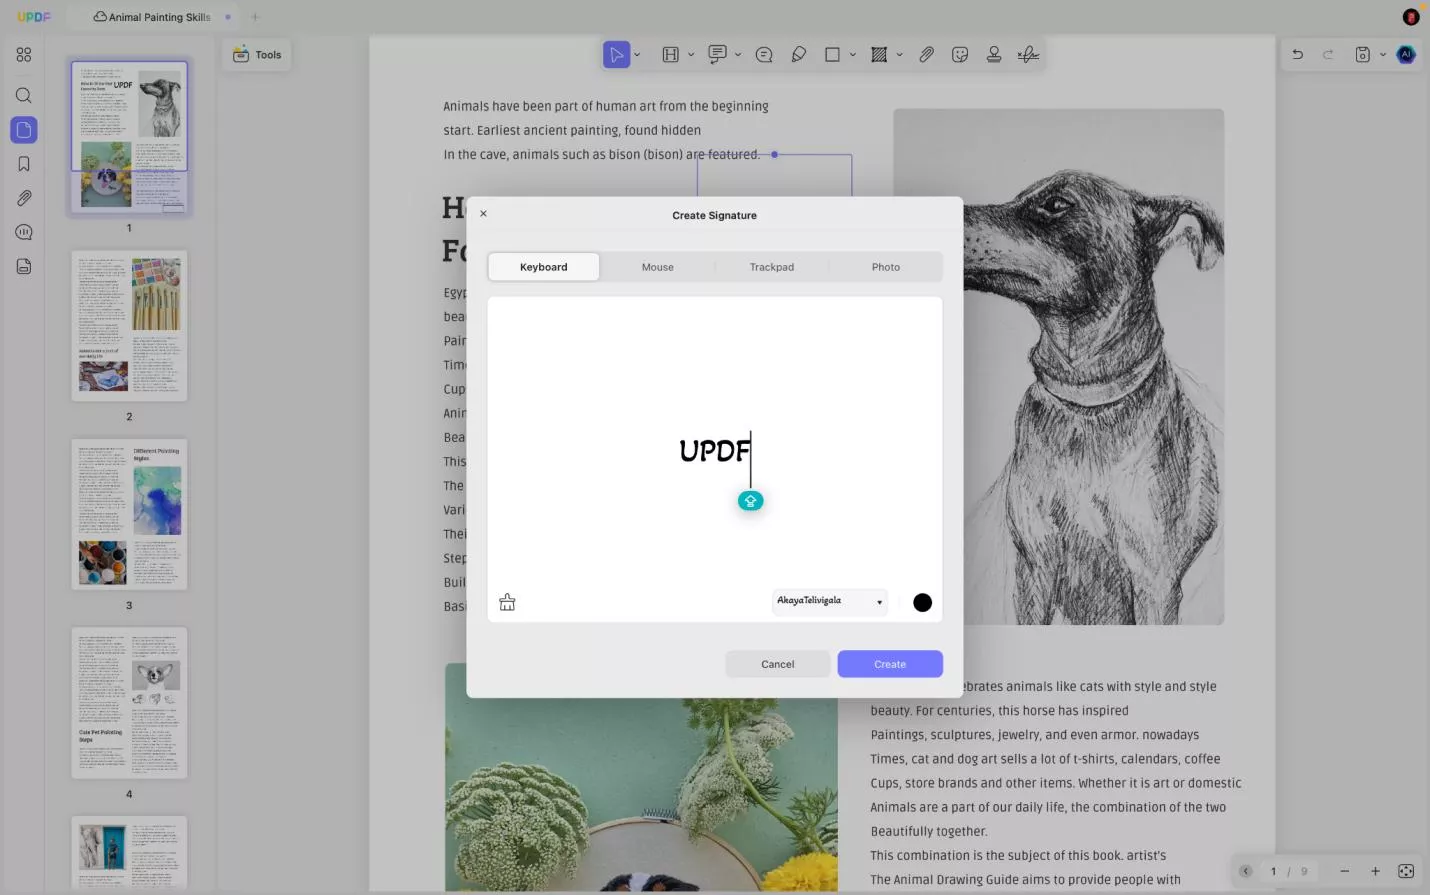Select the cursor pointer tool

pyautogui.click(x=616, y=55)
